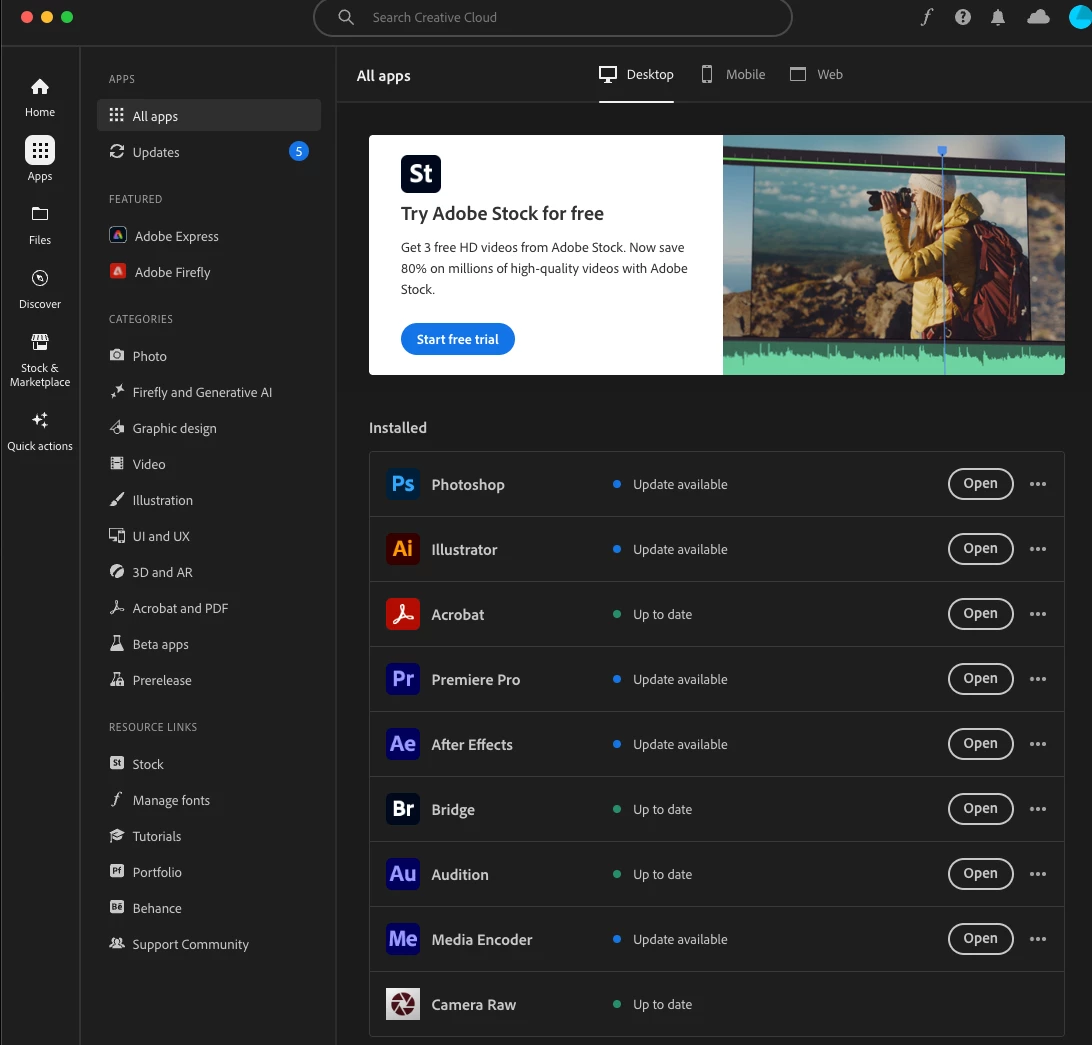Open more options for Media Encoder

(x=1038, y=938)
